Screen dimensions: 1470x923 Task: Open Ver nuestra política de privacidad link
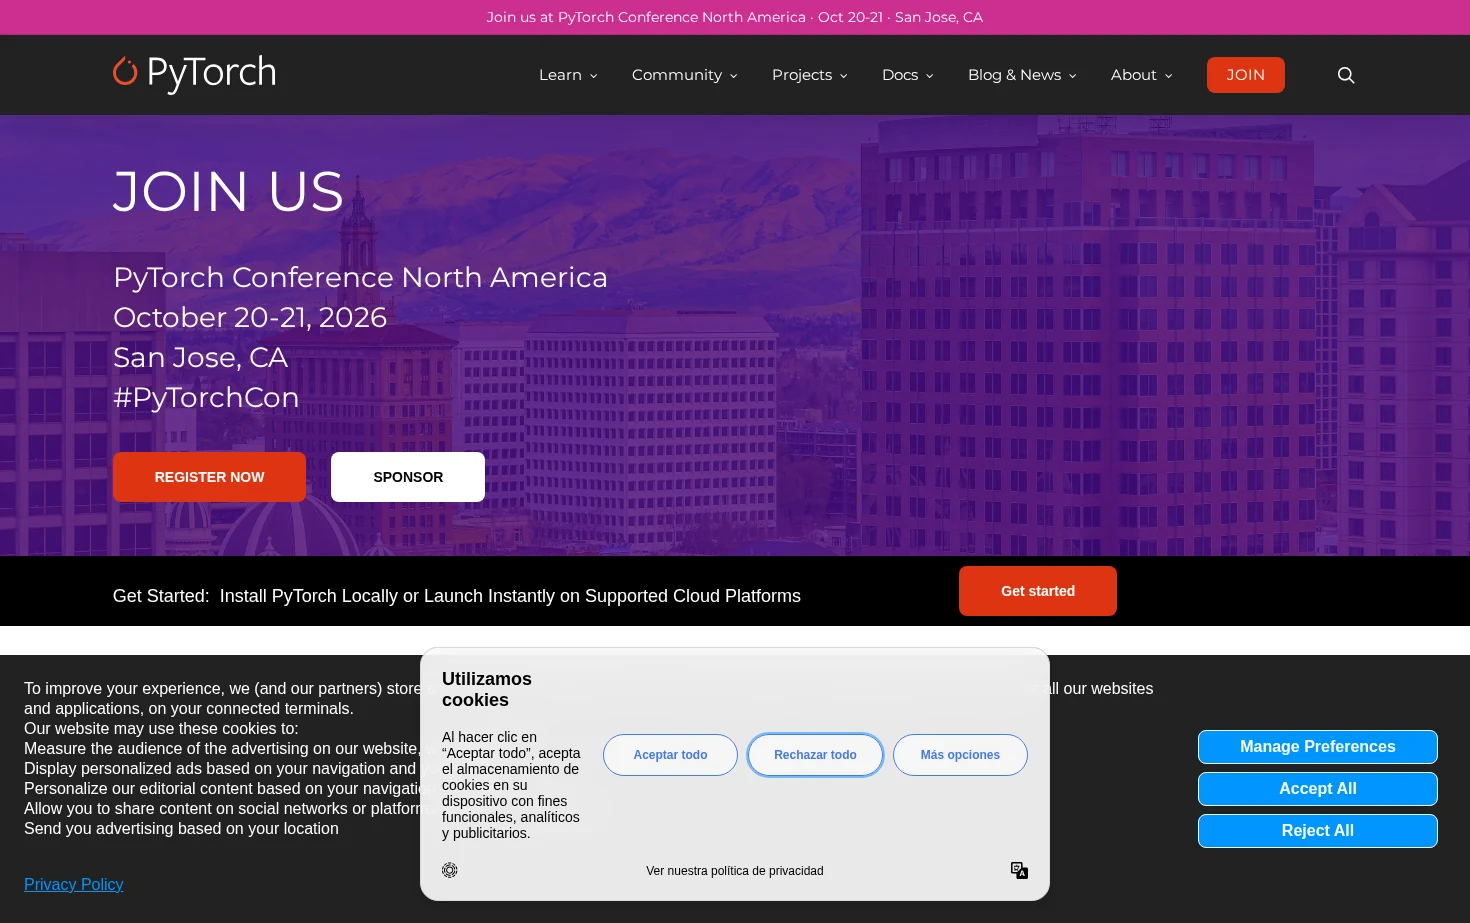(735, 871)
